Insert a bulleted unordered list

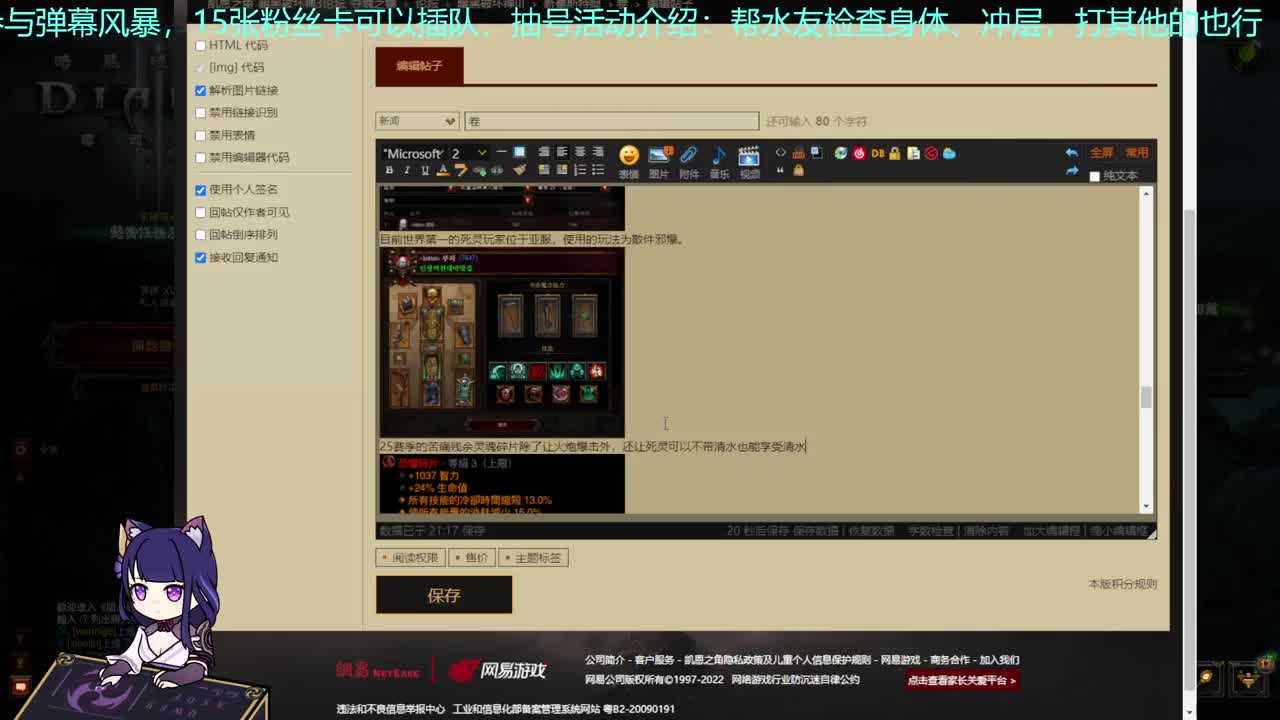597,170
